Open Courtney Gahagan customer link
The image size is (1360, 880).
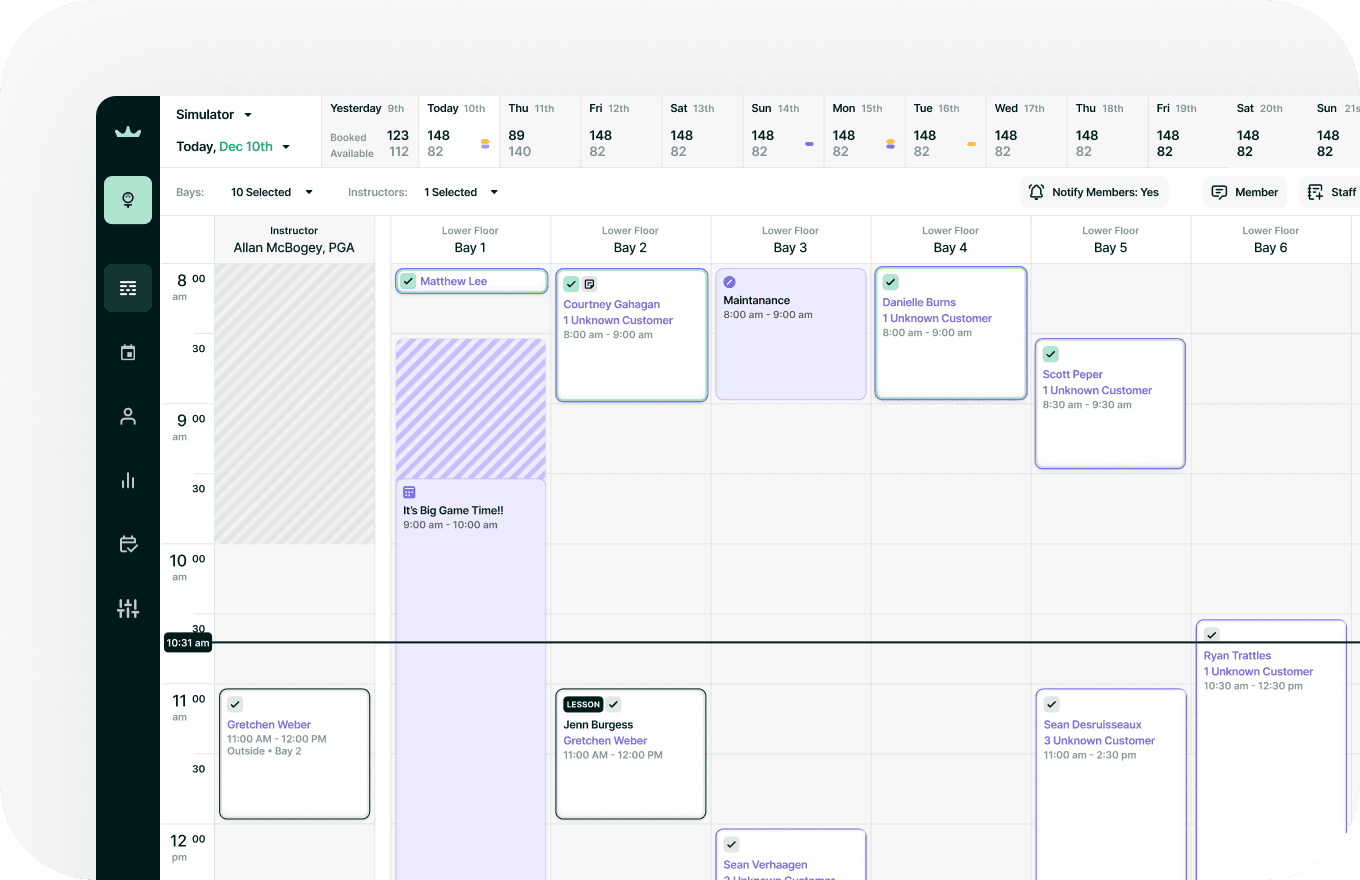pos(611,304)
